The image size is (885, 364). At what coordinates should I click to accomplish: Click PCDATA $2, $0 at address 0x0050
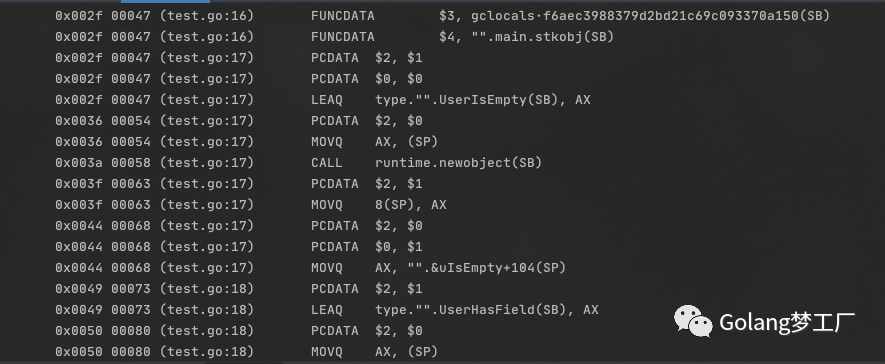click(x=366, y=331)
